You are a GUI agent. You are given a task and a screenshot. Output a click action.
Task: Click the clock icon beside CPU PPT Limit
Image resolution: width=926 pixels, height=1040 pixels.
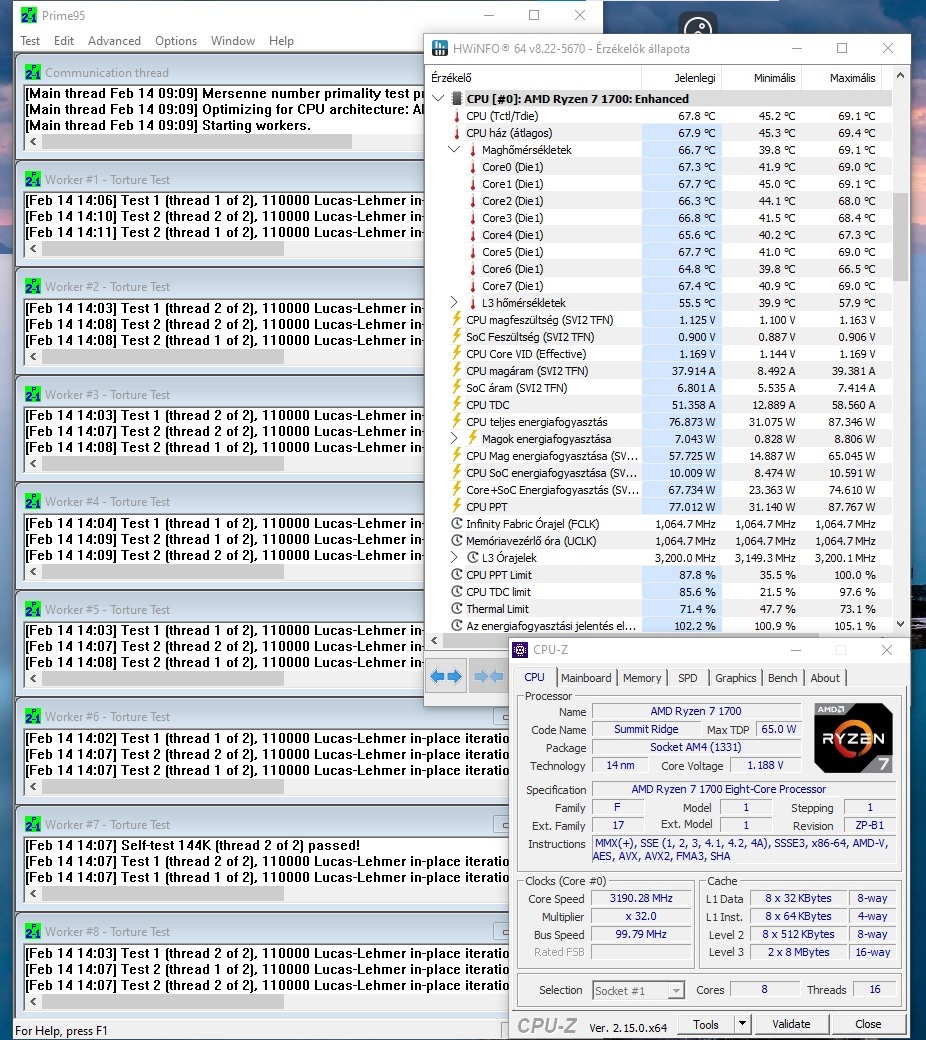(456, 574)
